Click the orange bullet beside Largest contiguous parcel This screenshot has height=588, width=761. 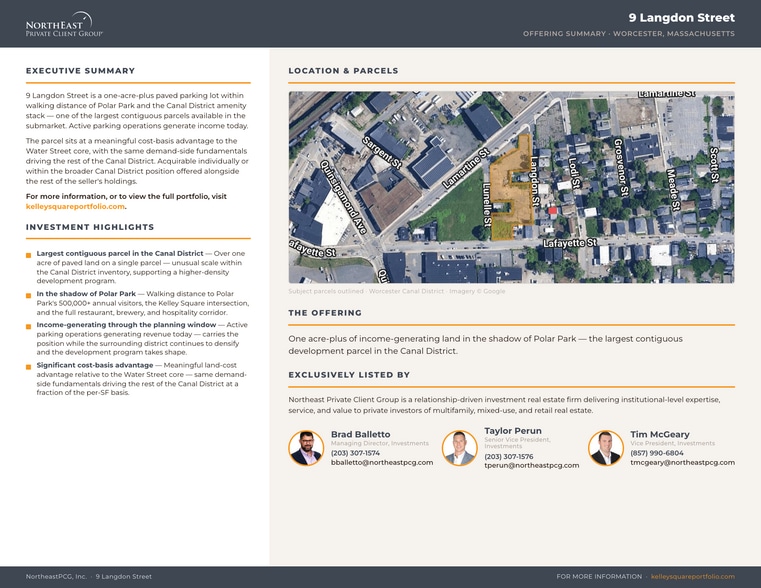(29, 255)
